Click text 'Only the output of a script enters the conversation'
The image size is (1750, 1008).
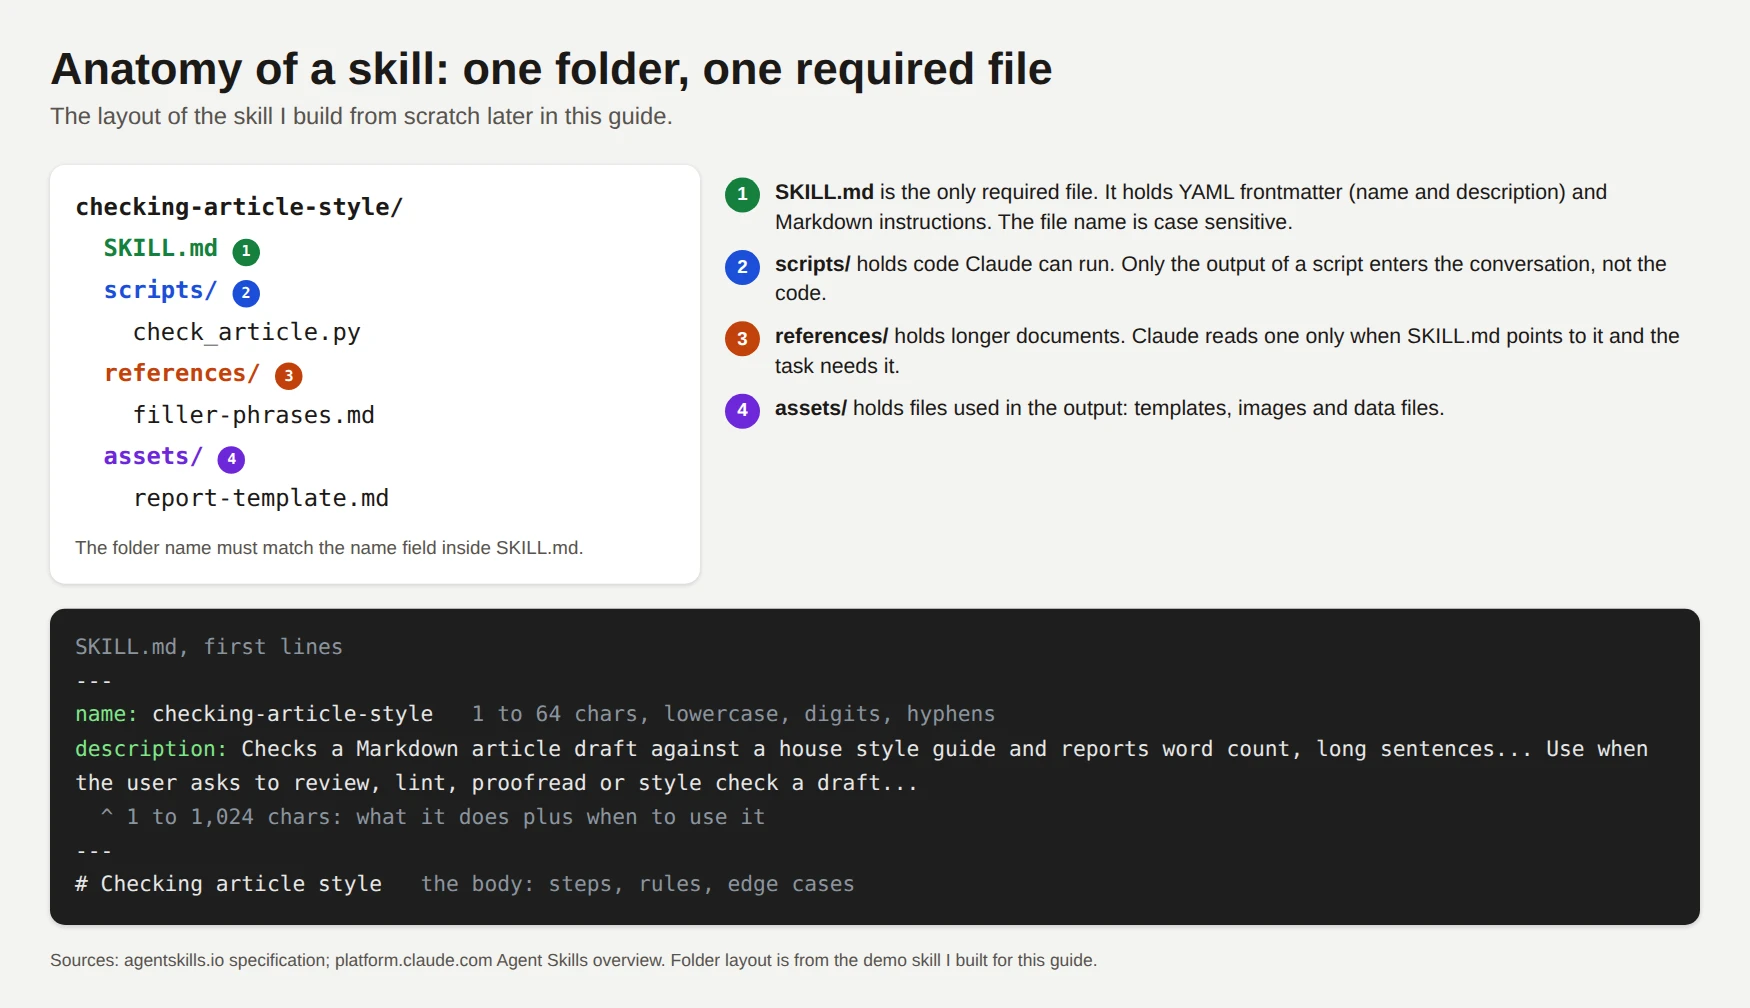tap(1358, 264)
